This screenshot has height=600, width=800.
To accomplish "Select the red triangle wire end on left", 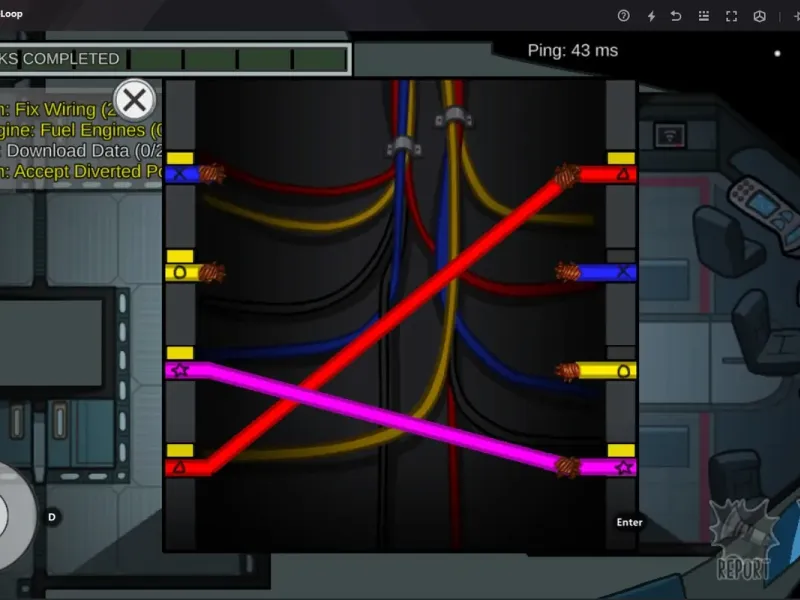I will (x=187, y=467).
